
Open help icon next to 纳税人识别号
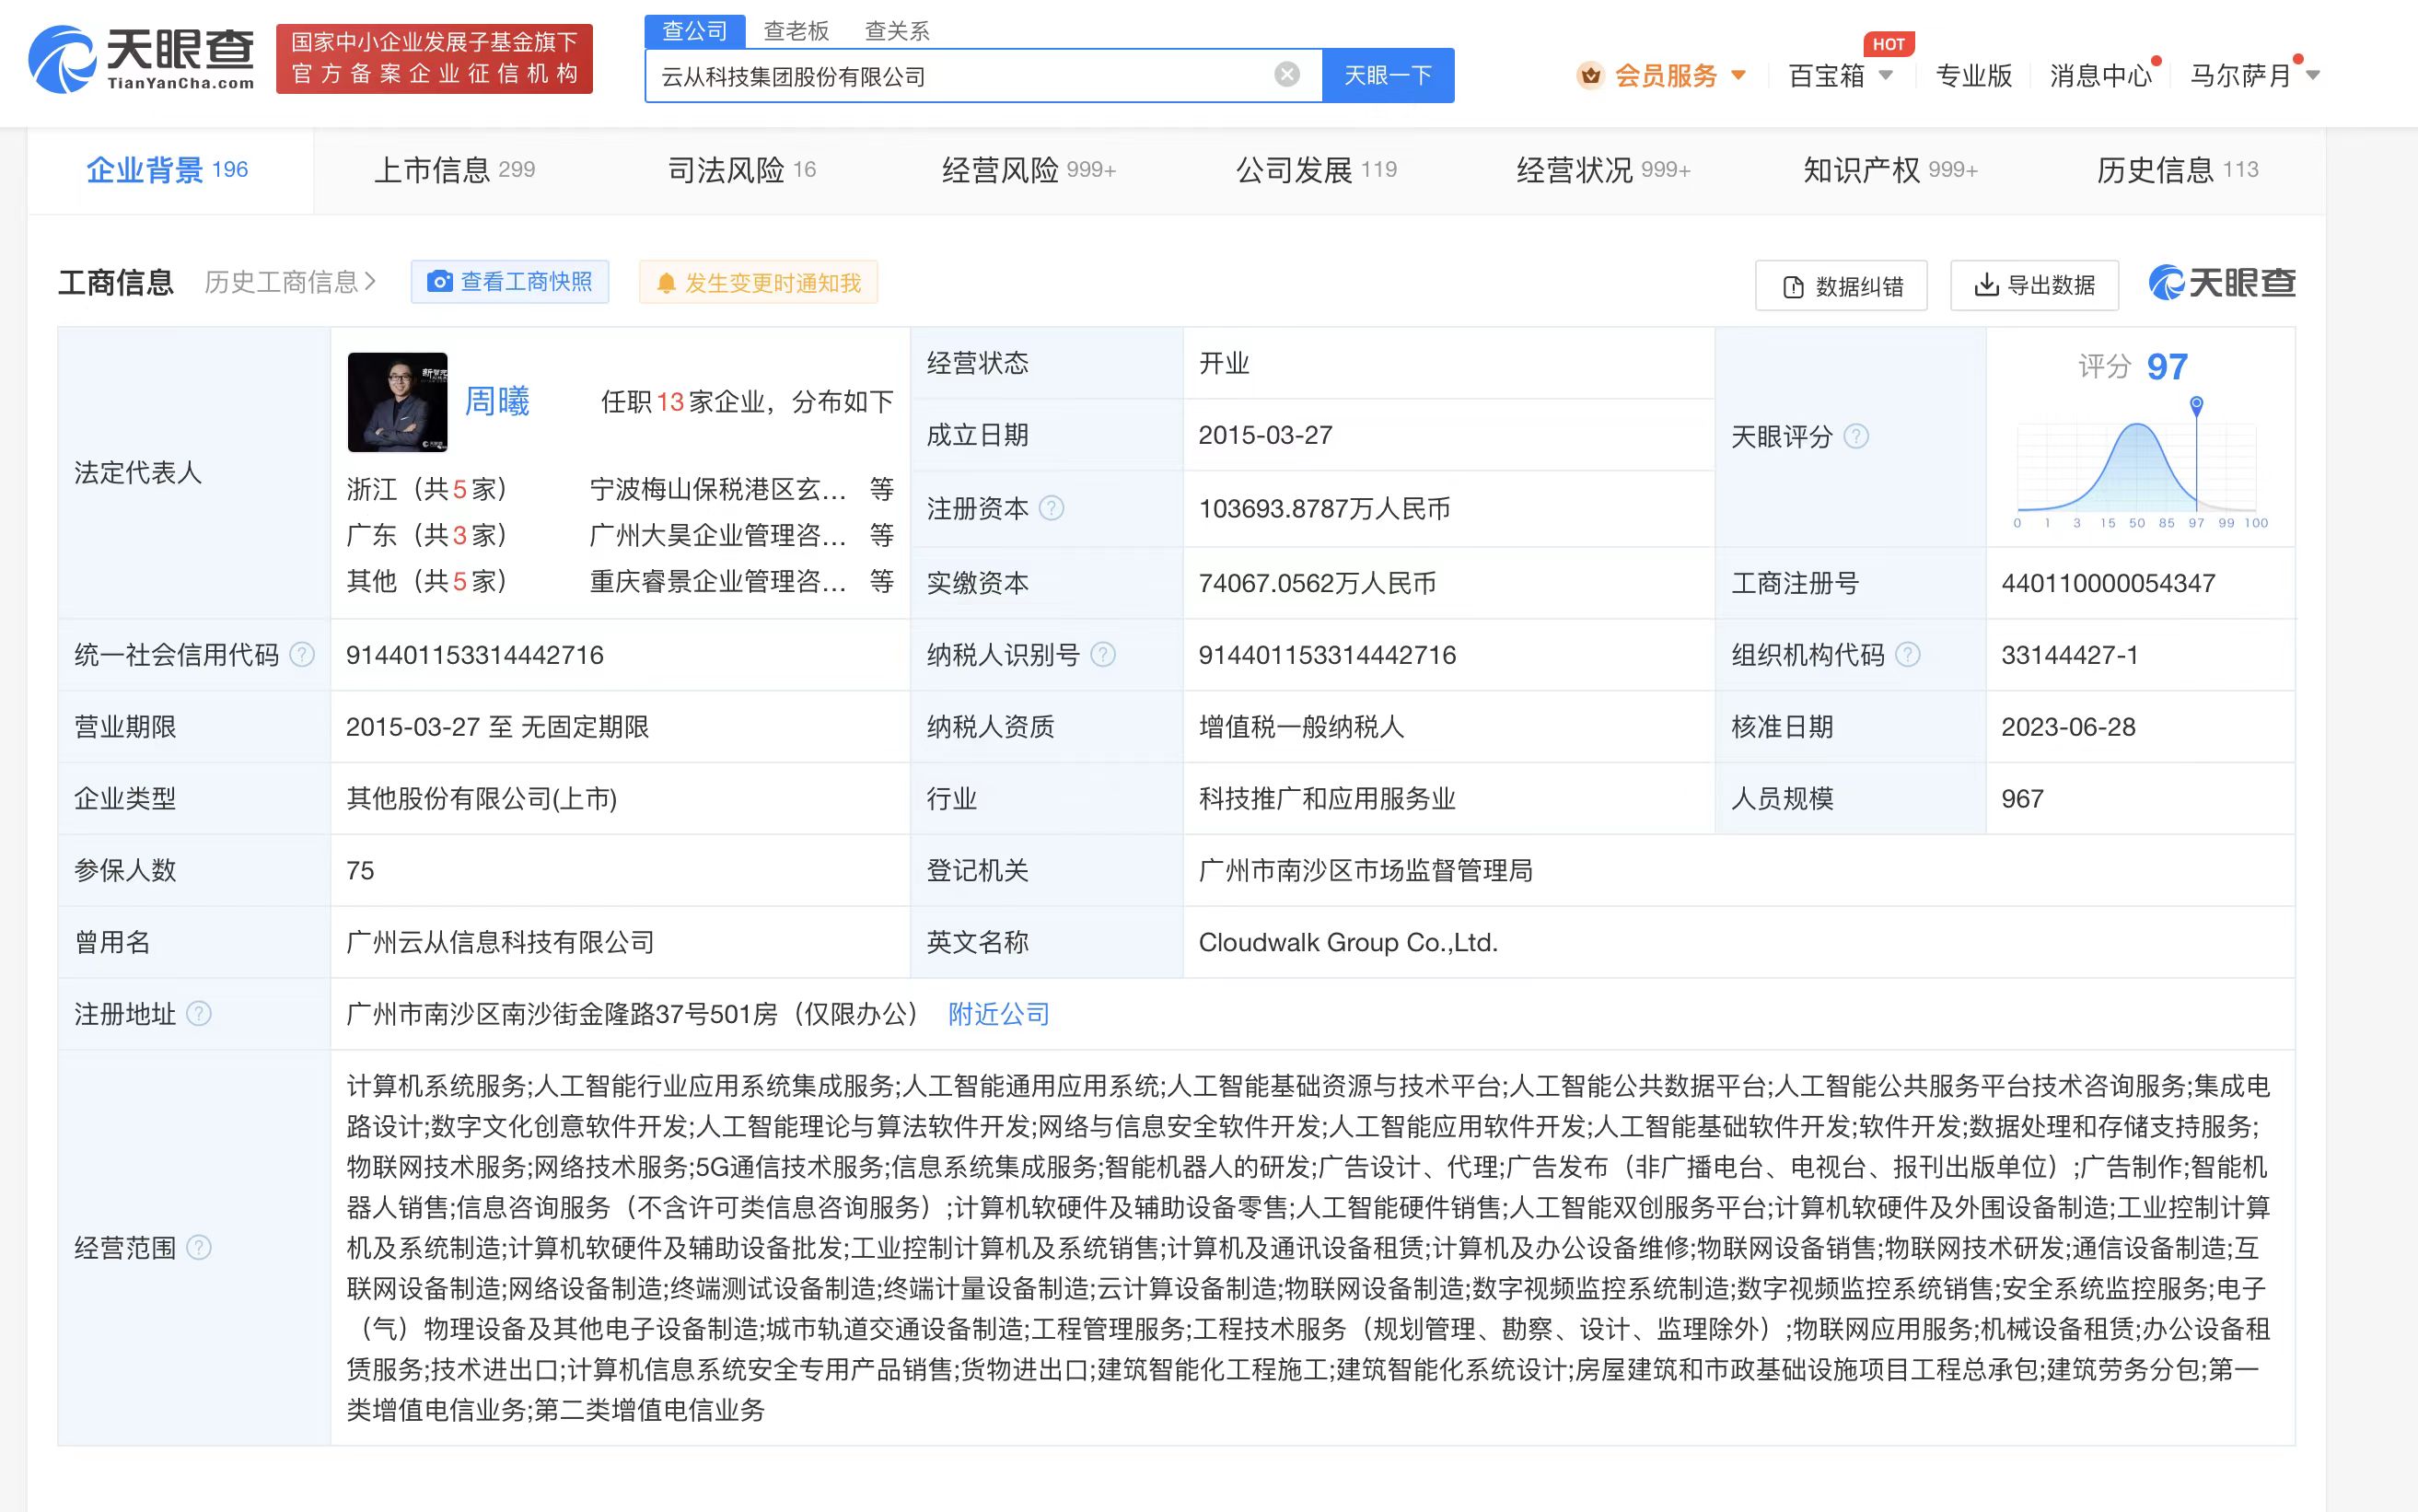[1103, 655]
